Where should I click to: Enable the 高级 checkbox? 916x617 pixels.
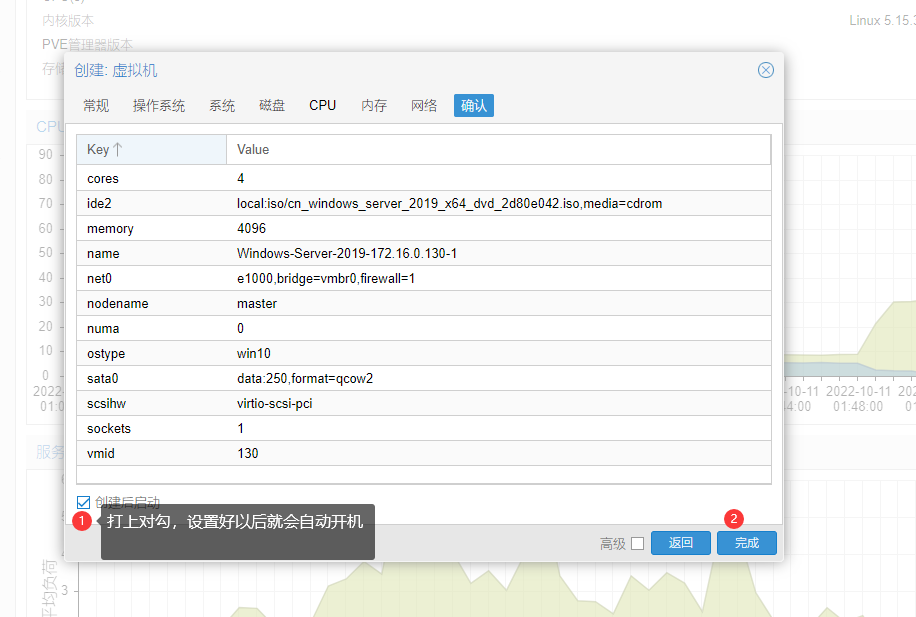pyautogui.click(x=638, y=543)
